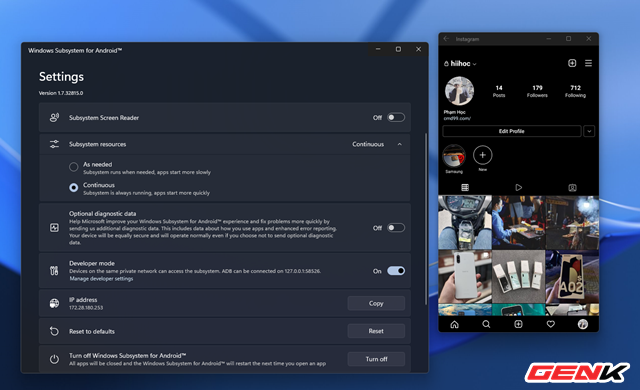Open the person in blue shirt post
Image resolution: width=640 pixels, height=390 pixels.
coord(518,223)
